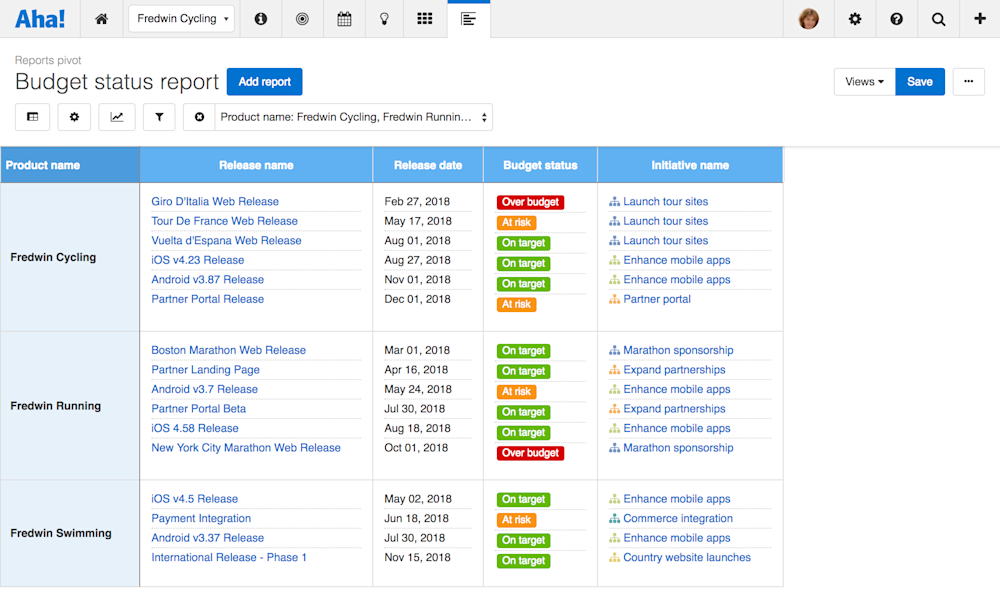Open the Fredwin Cycling product selector

[181, 18]
